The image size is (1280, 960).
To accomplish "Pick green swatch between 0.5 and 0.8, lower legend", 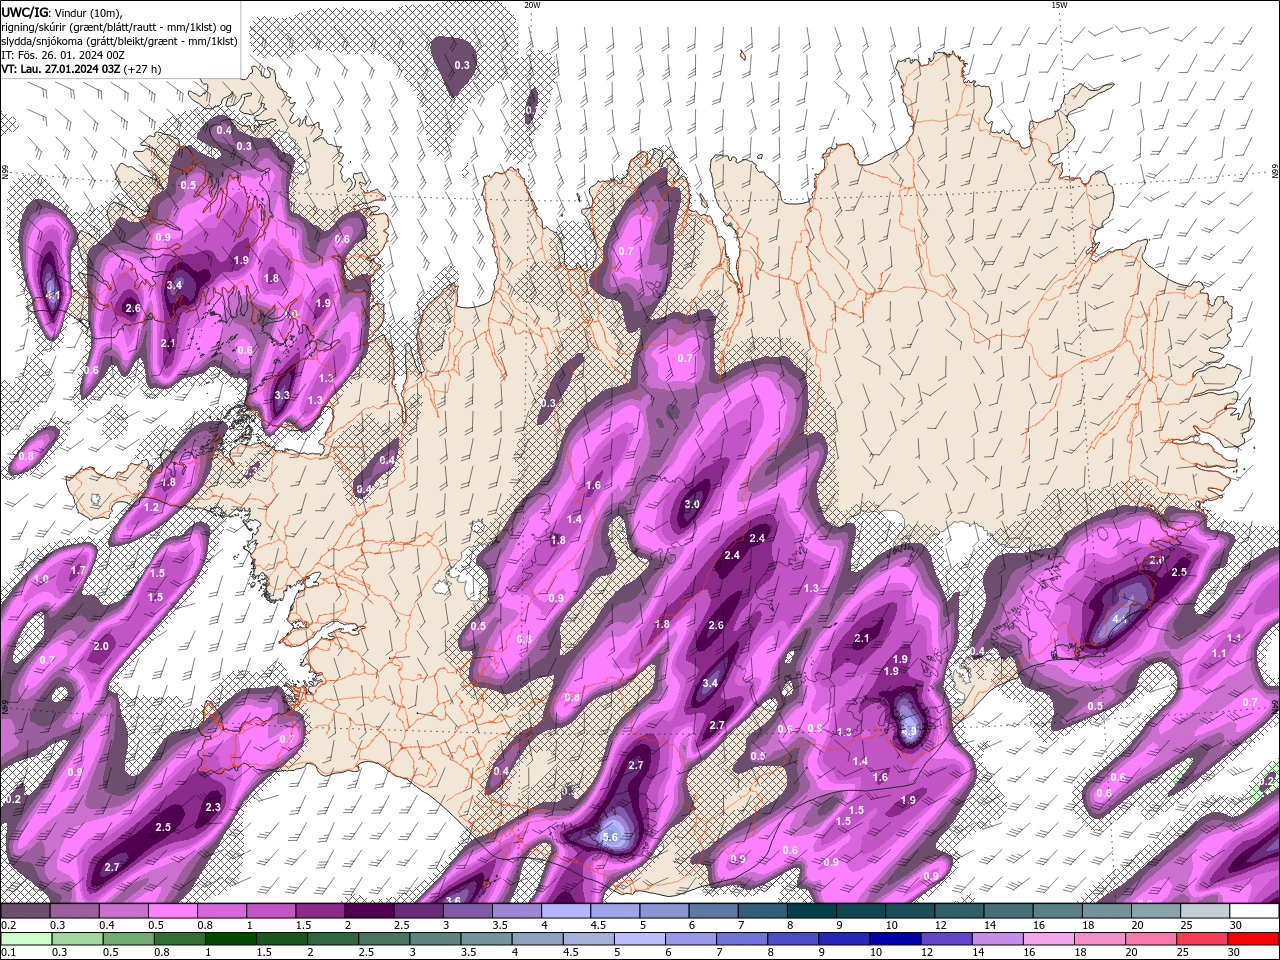I will pos(127,939).
